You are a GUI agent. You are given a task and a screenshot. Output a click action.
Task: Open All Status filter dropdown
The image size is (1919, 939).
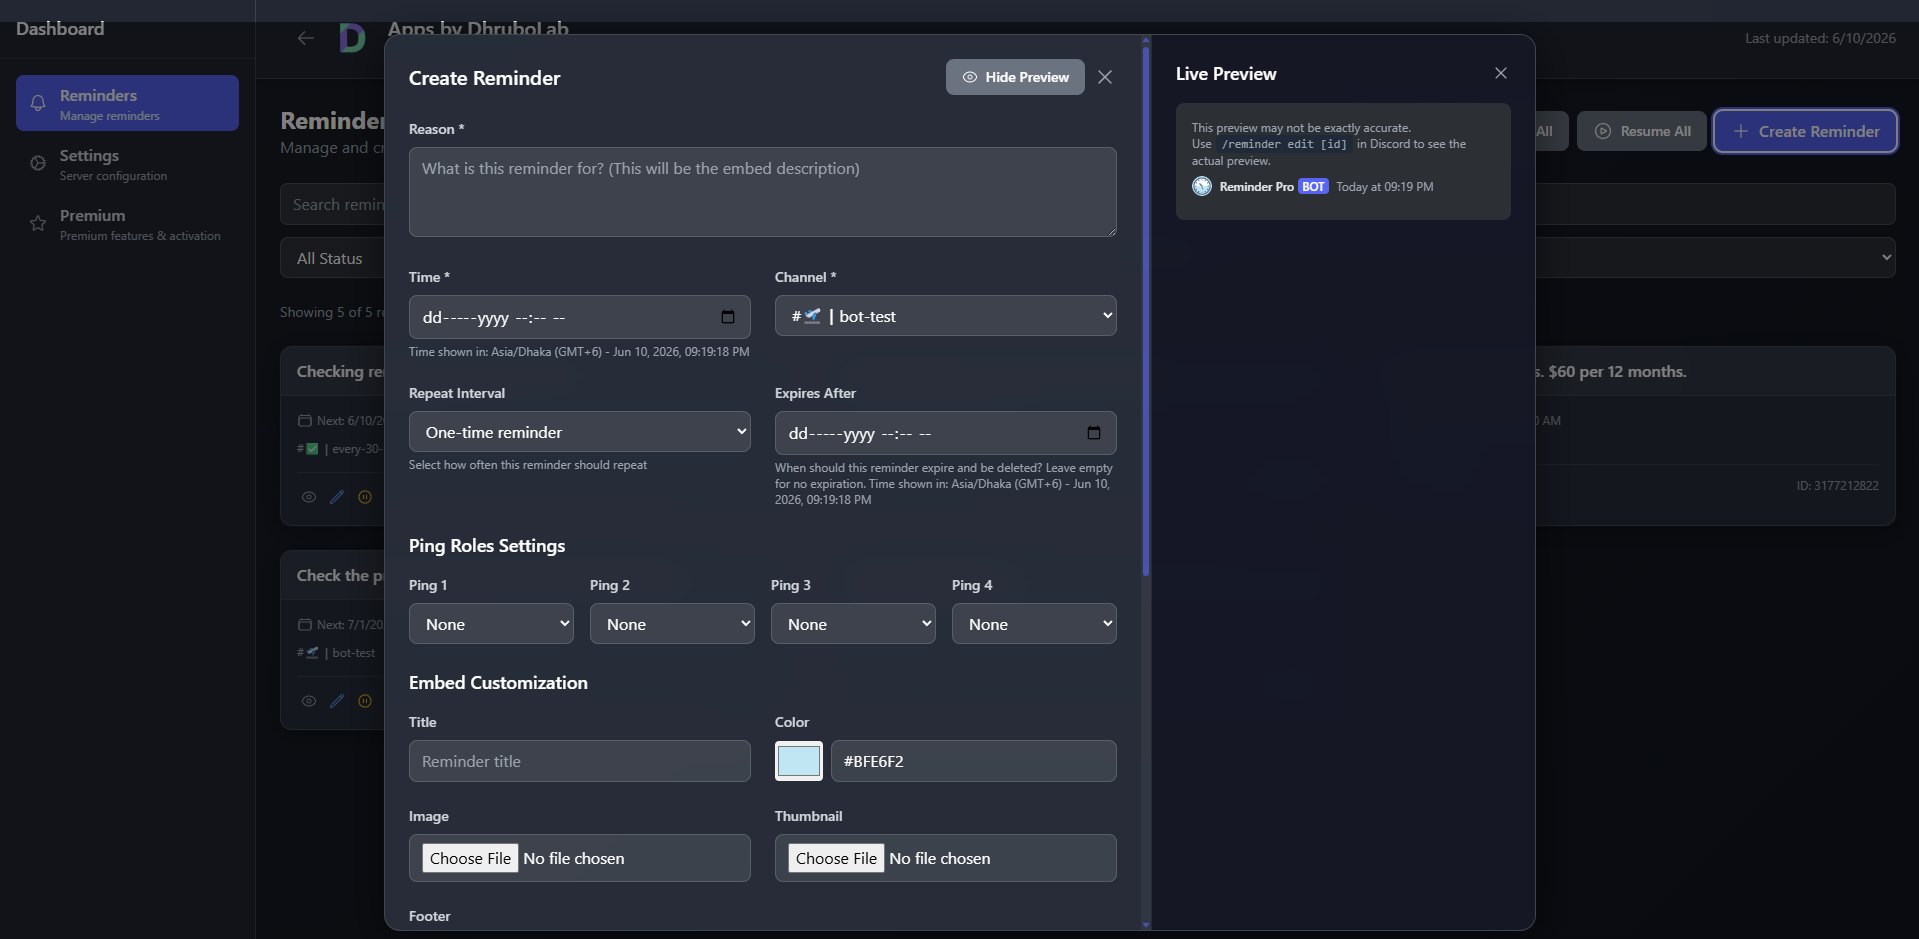[x=332, y=258]
